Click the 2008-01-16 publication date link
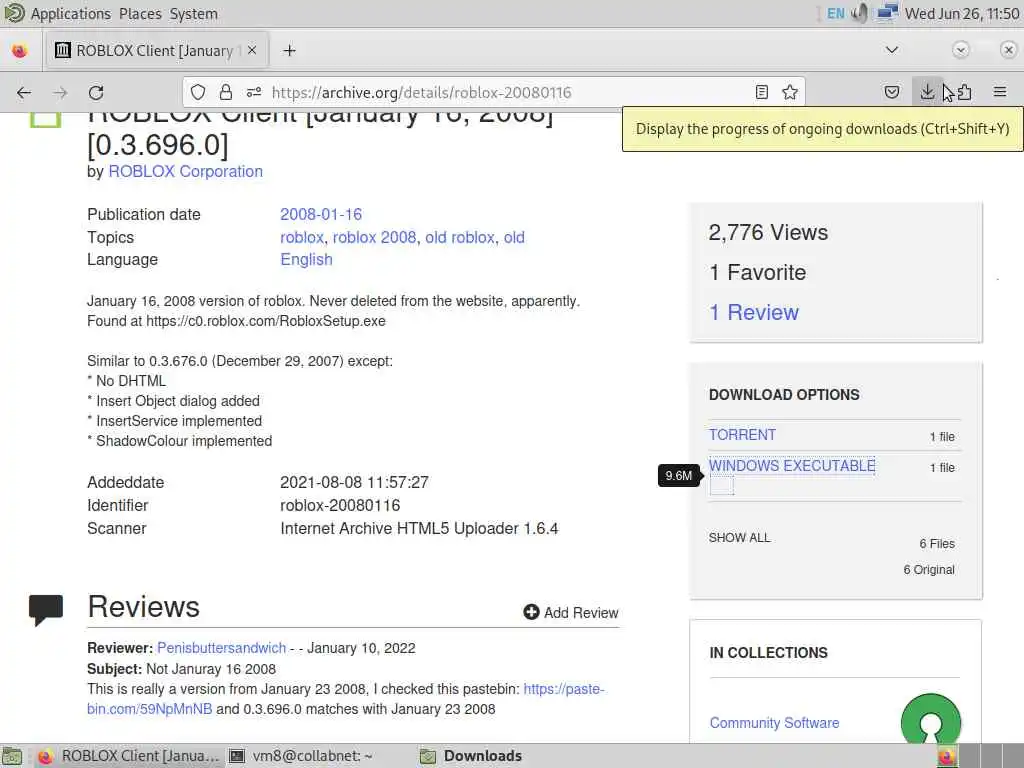The image size is (1024, 768). point(321,214)
